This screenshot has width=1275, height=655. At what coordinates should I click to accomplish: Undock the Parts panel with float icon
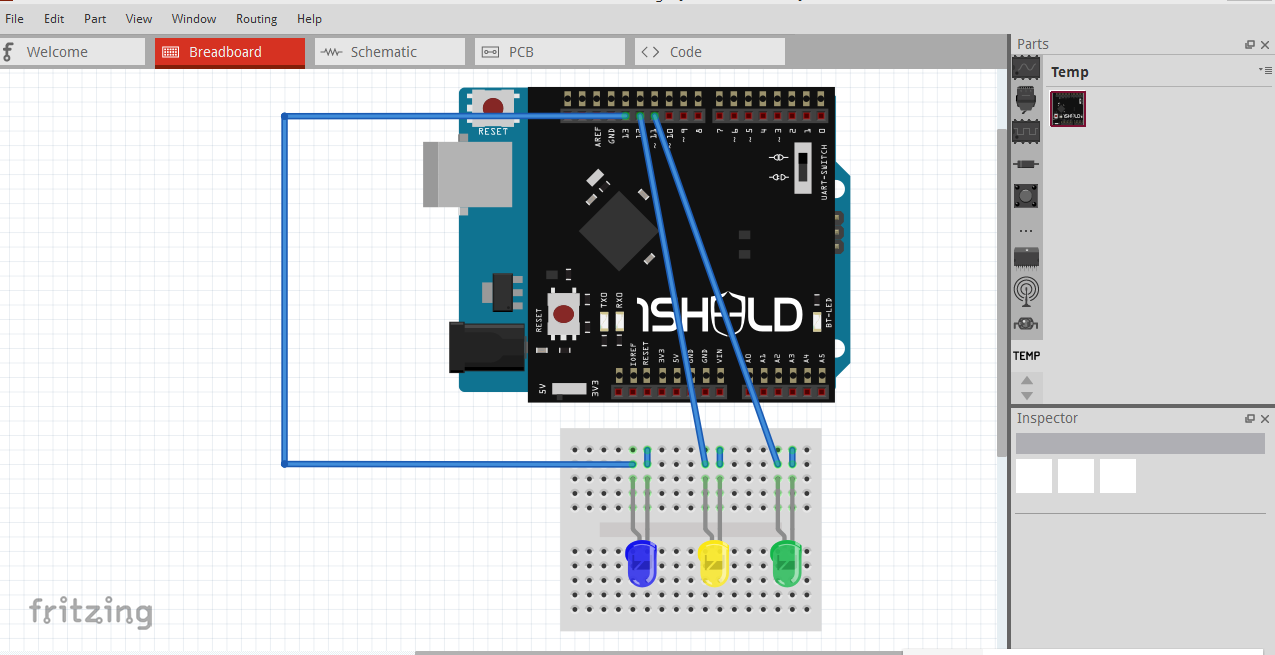pyautogui.click(x=1249, y=45)
